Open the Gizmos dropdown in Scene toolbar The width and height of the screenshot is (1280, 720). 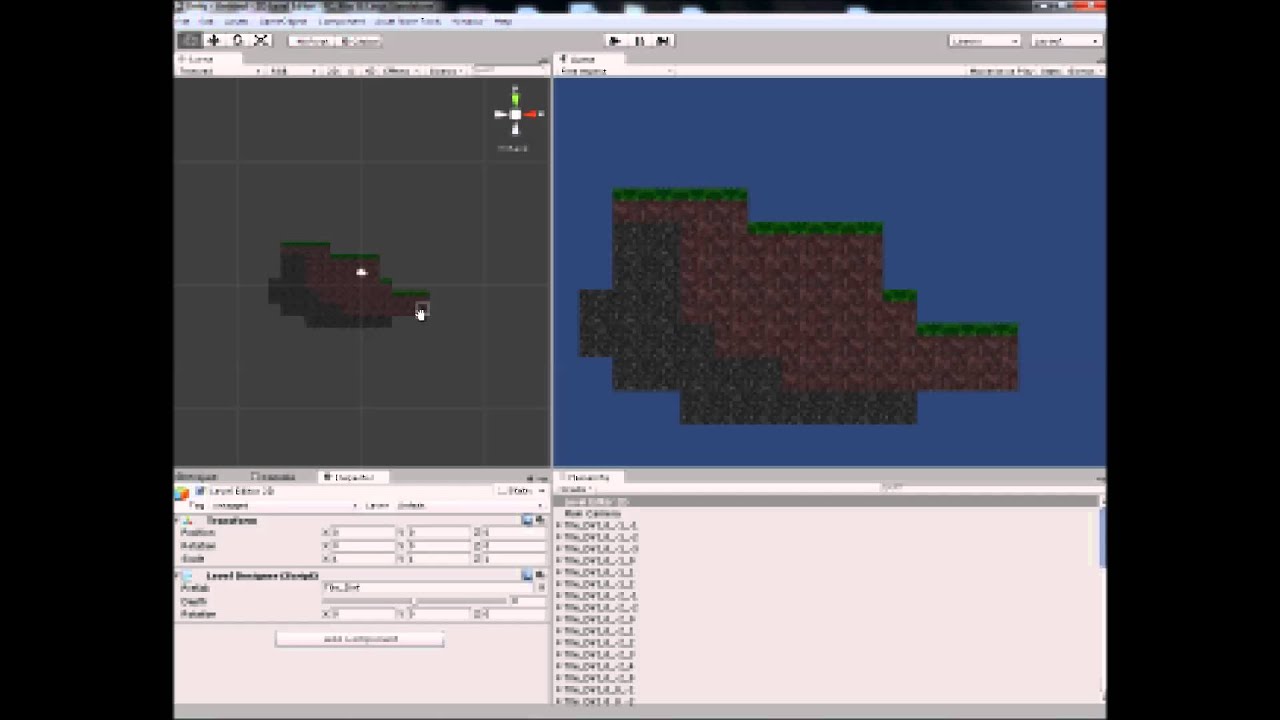444,71
